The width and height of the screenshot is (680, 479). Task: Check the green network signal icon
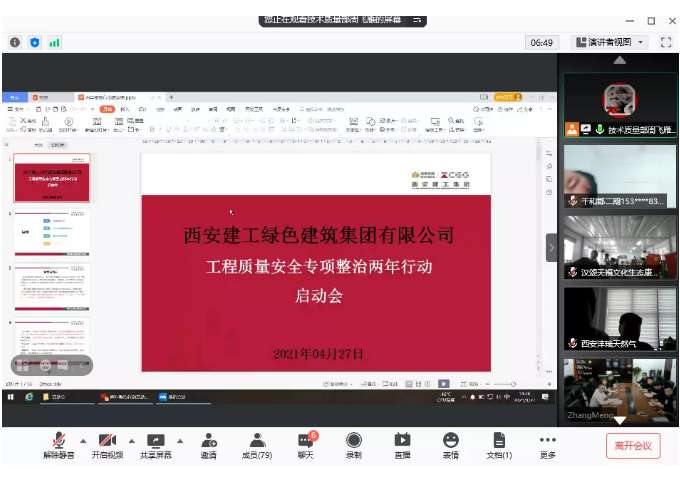coord(54,42)
